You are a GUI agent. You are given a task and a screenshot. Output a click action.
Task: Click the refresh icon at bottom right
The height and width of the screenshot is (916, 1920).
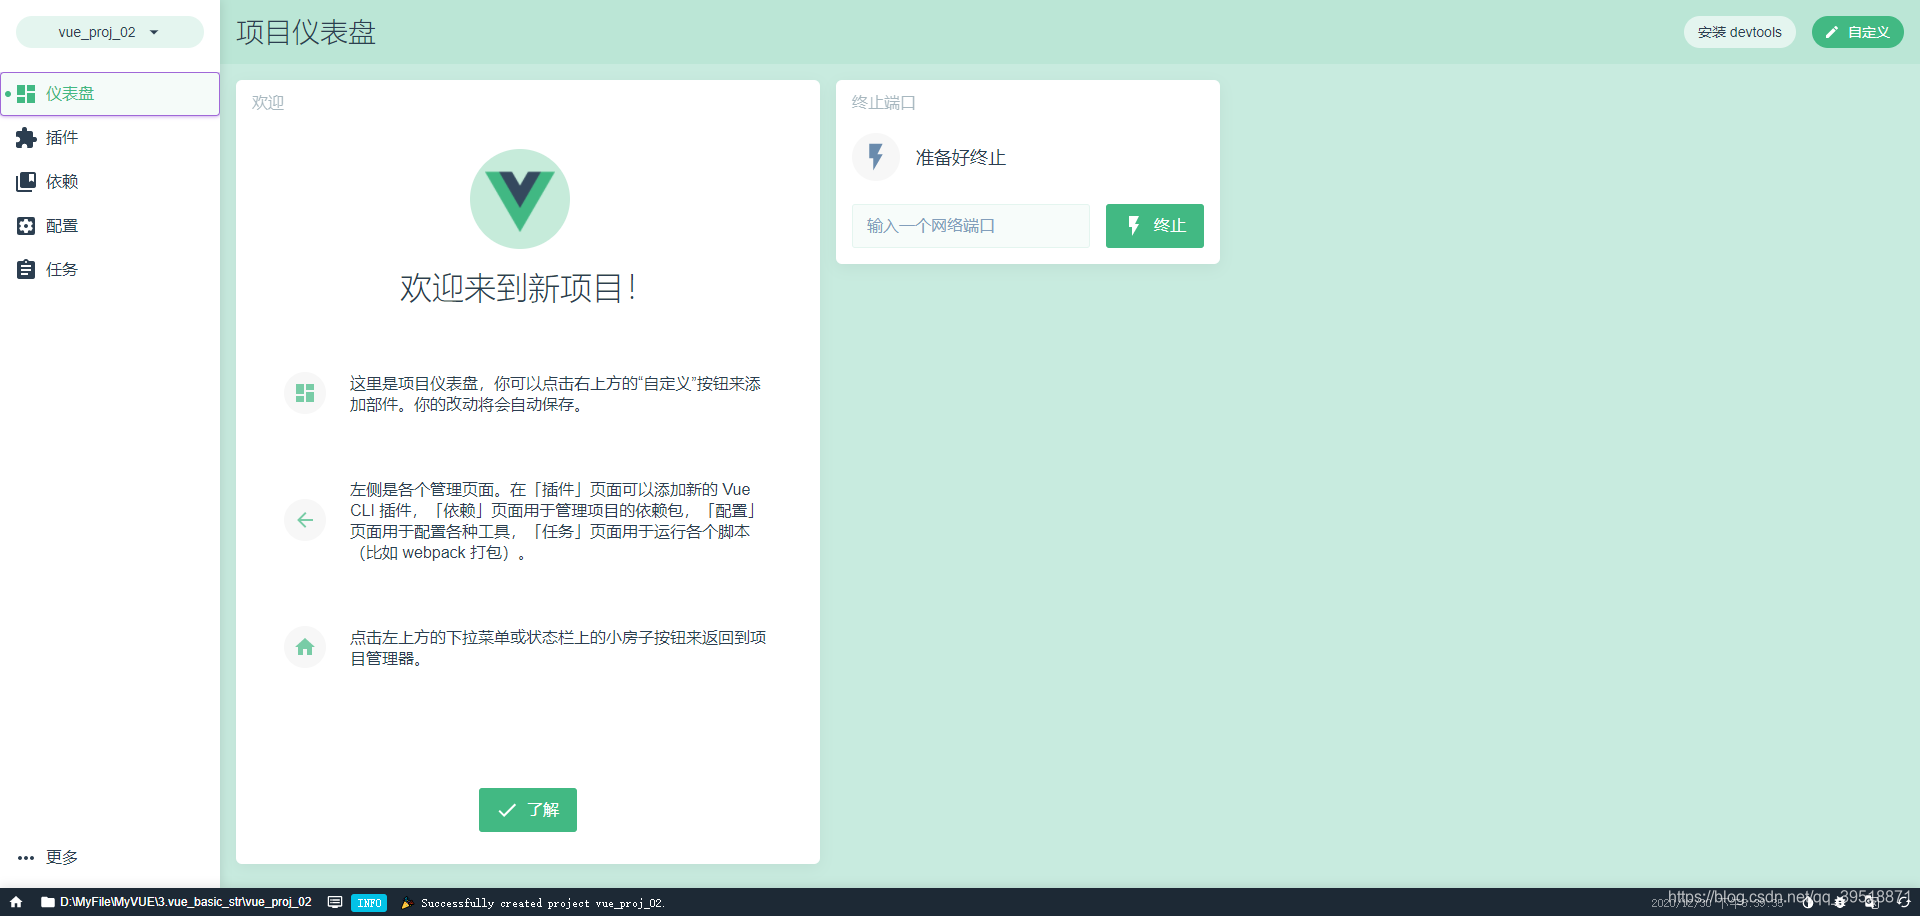(1903, 902)
